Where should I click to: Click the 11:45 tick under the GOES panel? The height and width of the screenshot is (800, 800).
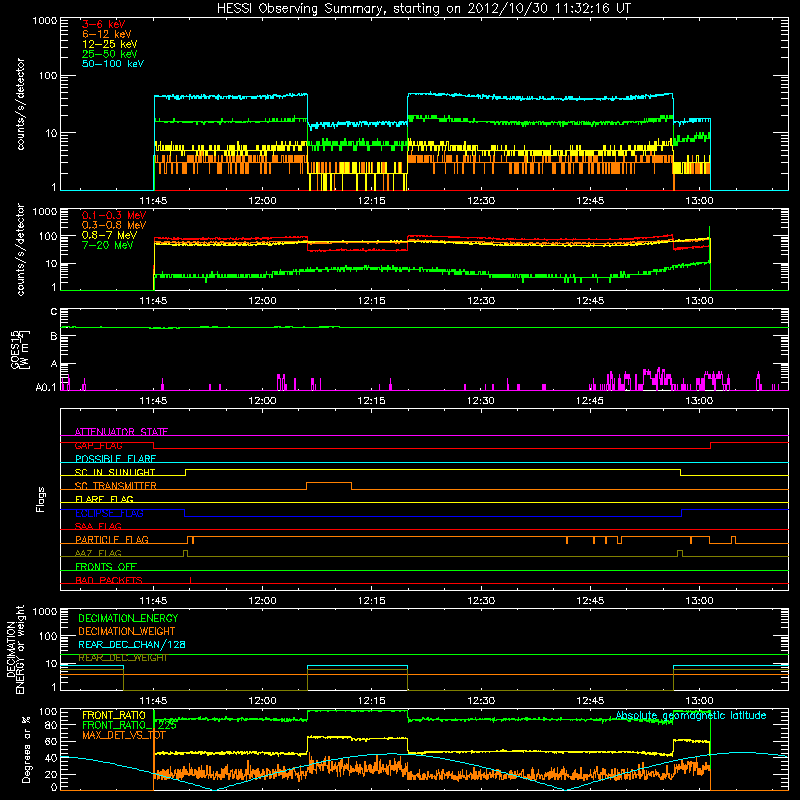point(154,401)
